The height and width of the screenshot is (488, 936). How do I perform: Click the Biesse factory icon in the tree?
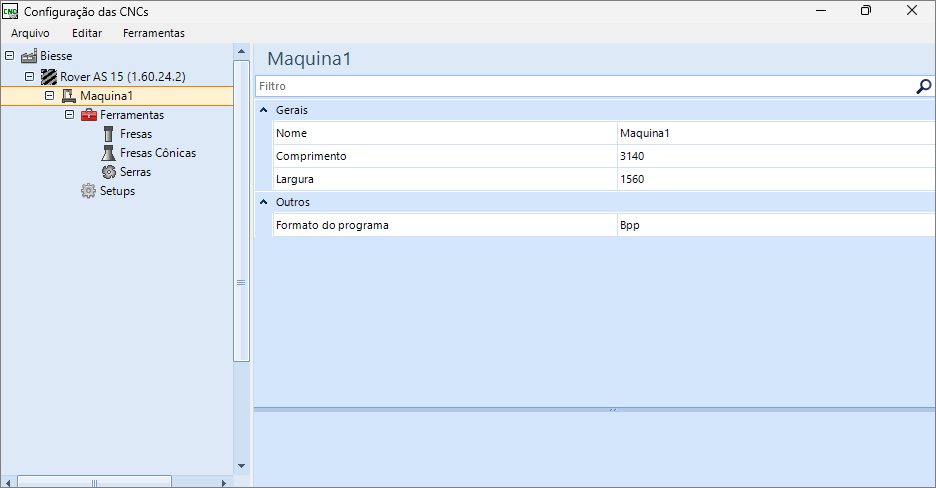29,56
